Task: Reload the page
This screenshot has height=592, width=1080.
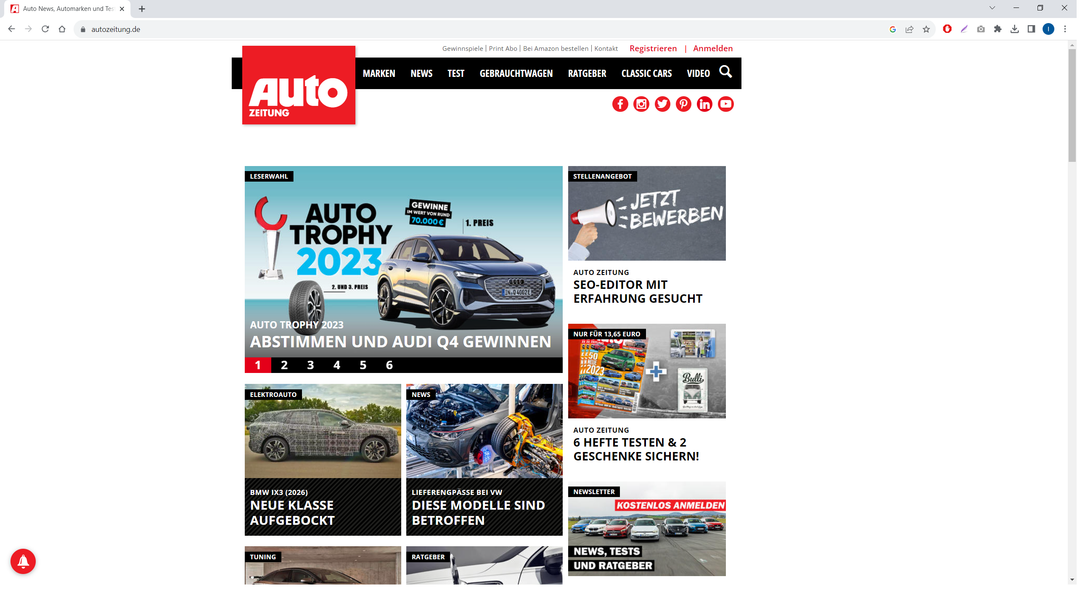Action: coord(45,29)
